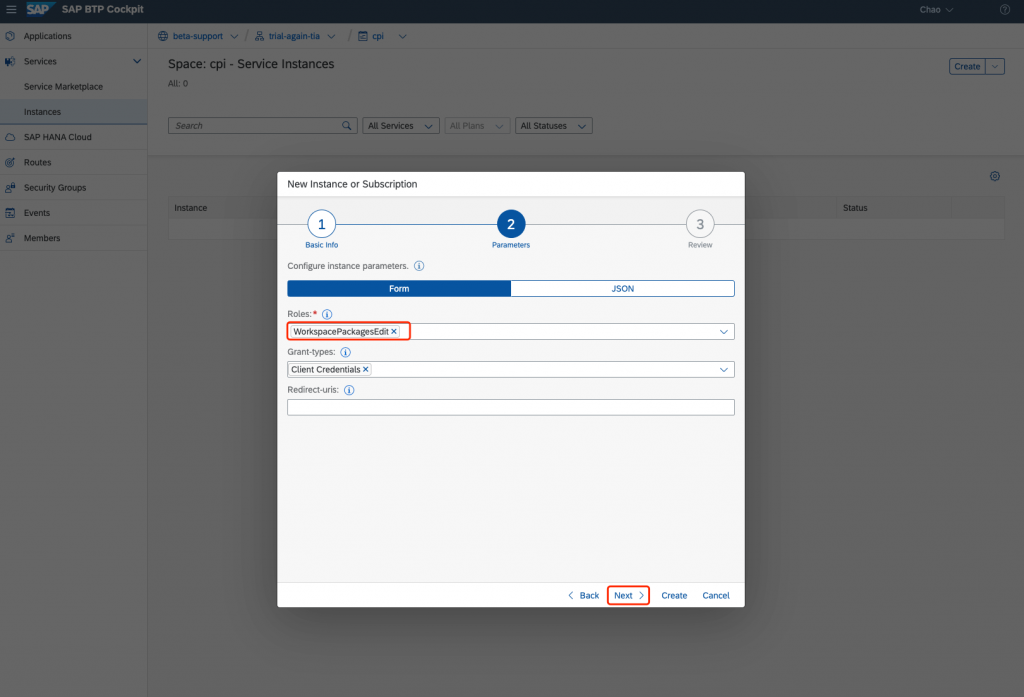Screen dimensions: 1024x697
Task: Open table settings gear icon
Action: coord(995,176)
